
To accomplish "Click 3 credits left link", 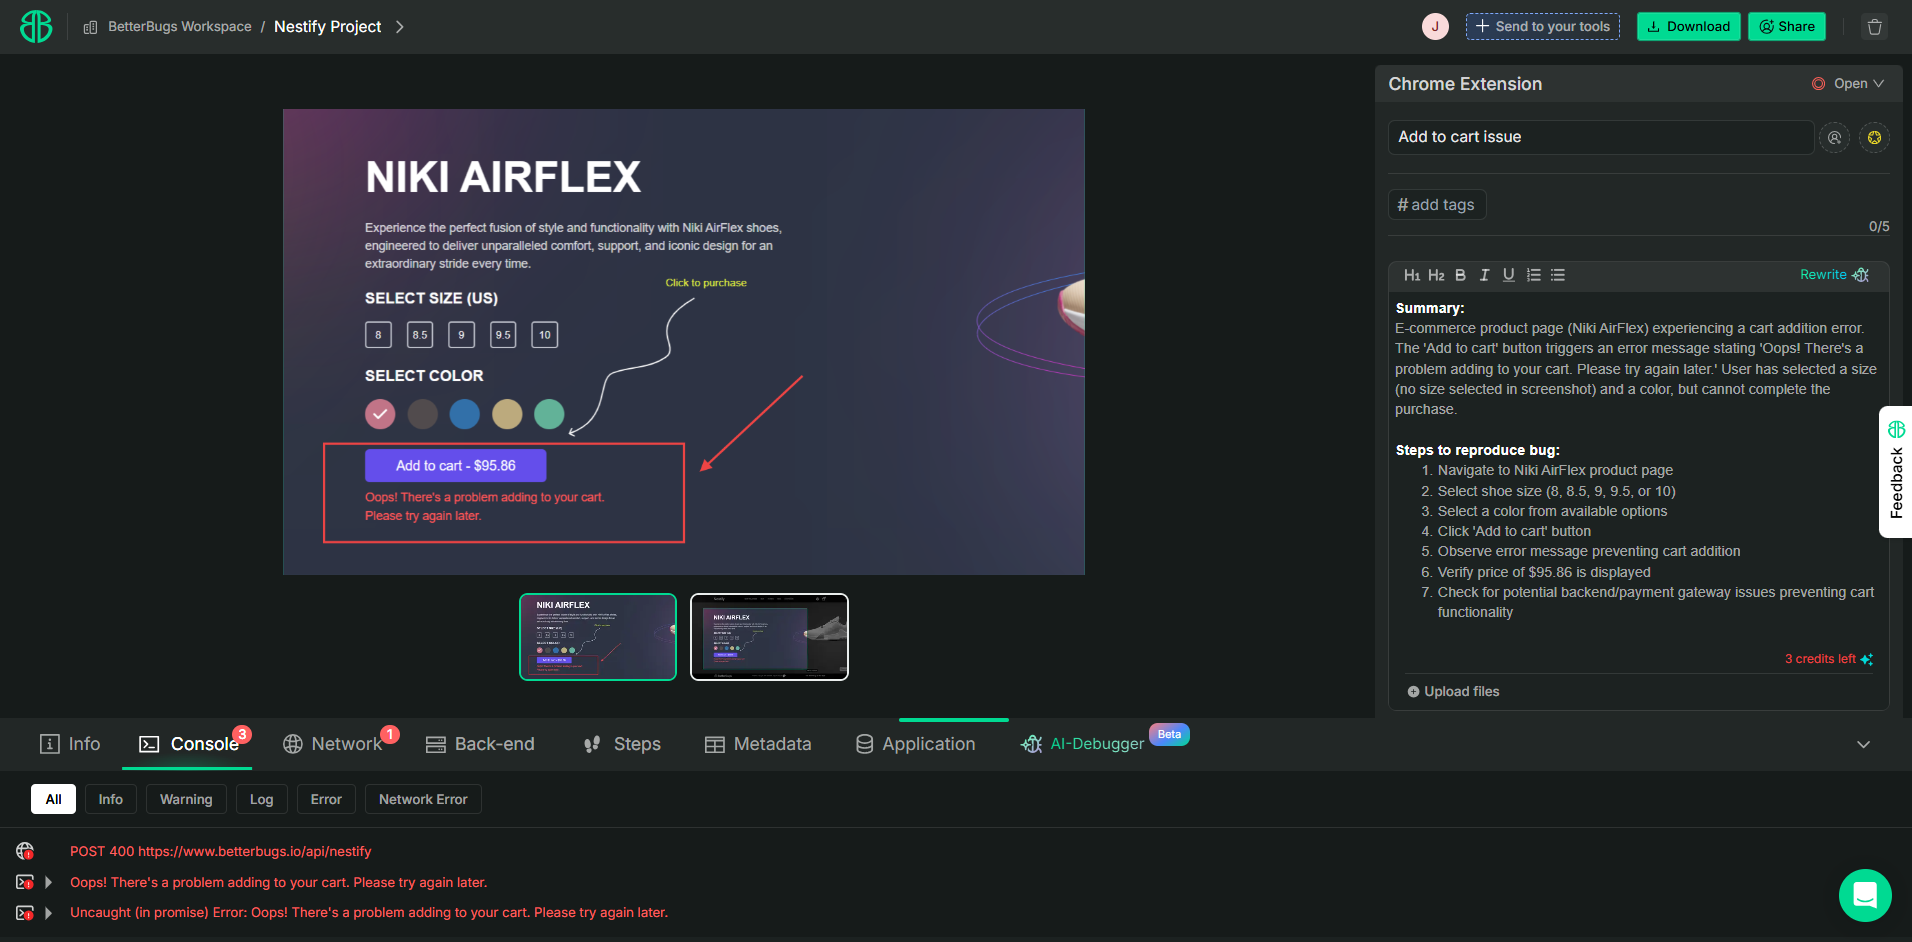I will coord(1828,659).
